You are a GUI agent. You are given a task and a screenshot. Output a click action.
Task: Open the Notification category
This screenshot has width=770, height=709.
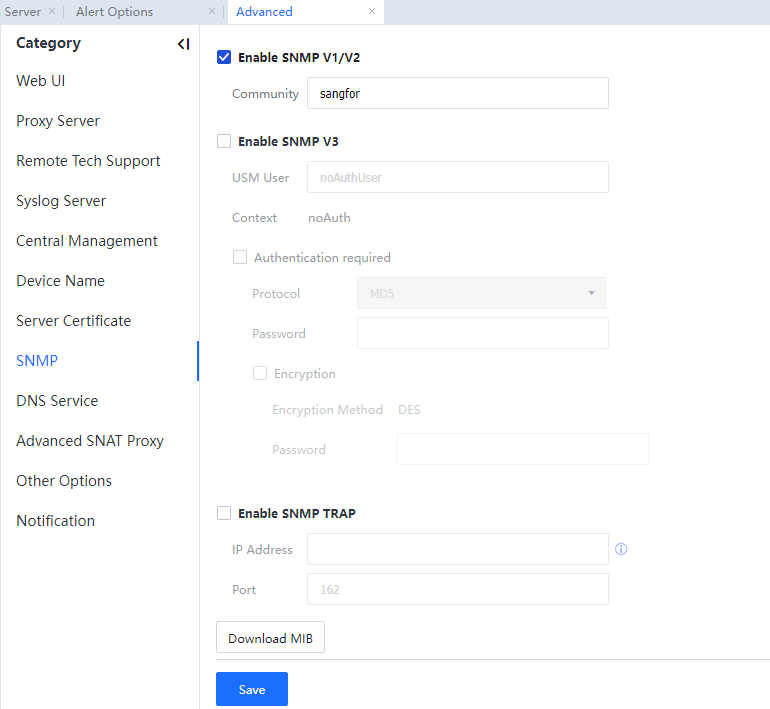[x=56, y=521]
